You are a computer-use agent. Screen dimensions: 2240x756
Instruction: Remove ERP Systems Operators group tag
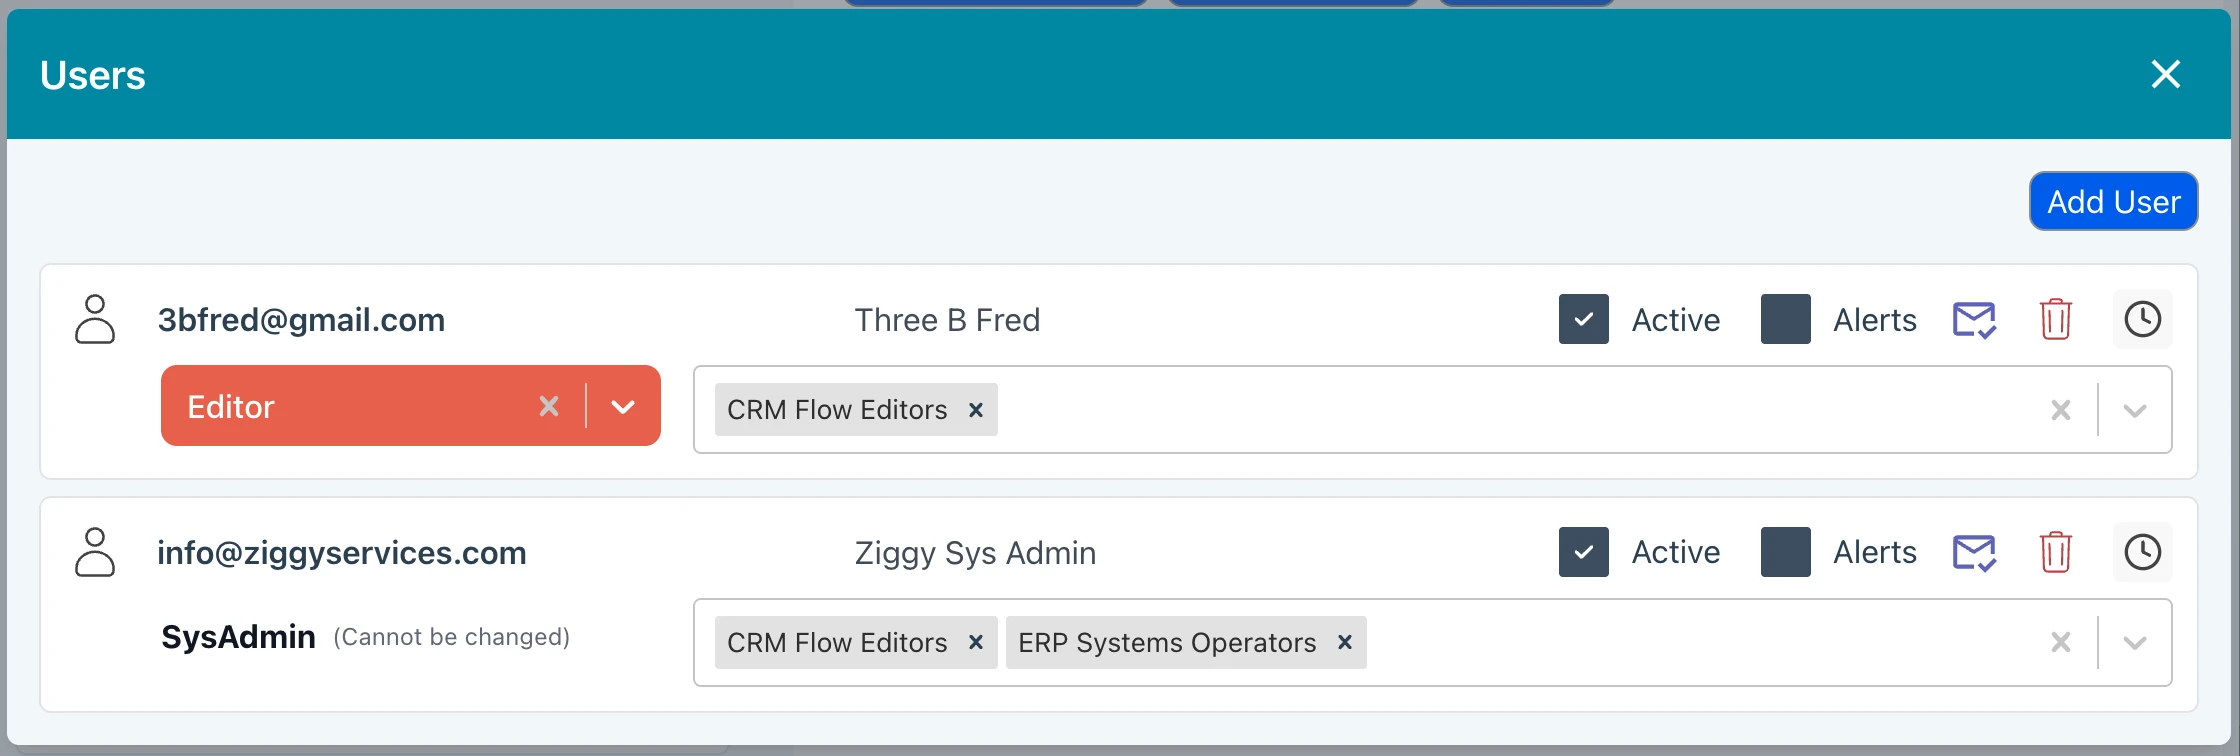(x=1345, y=642)
